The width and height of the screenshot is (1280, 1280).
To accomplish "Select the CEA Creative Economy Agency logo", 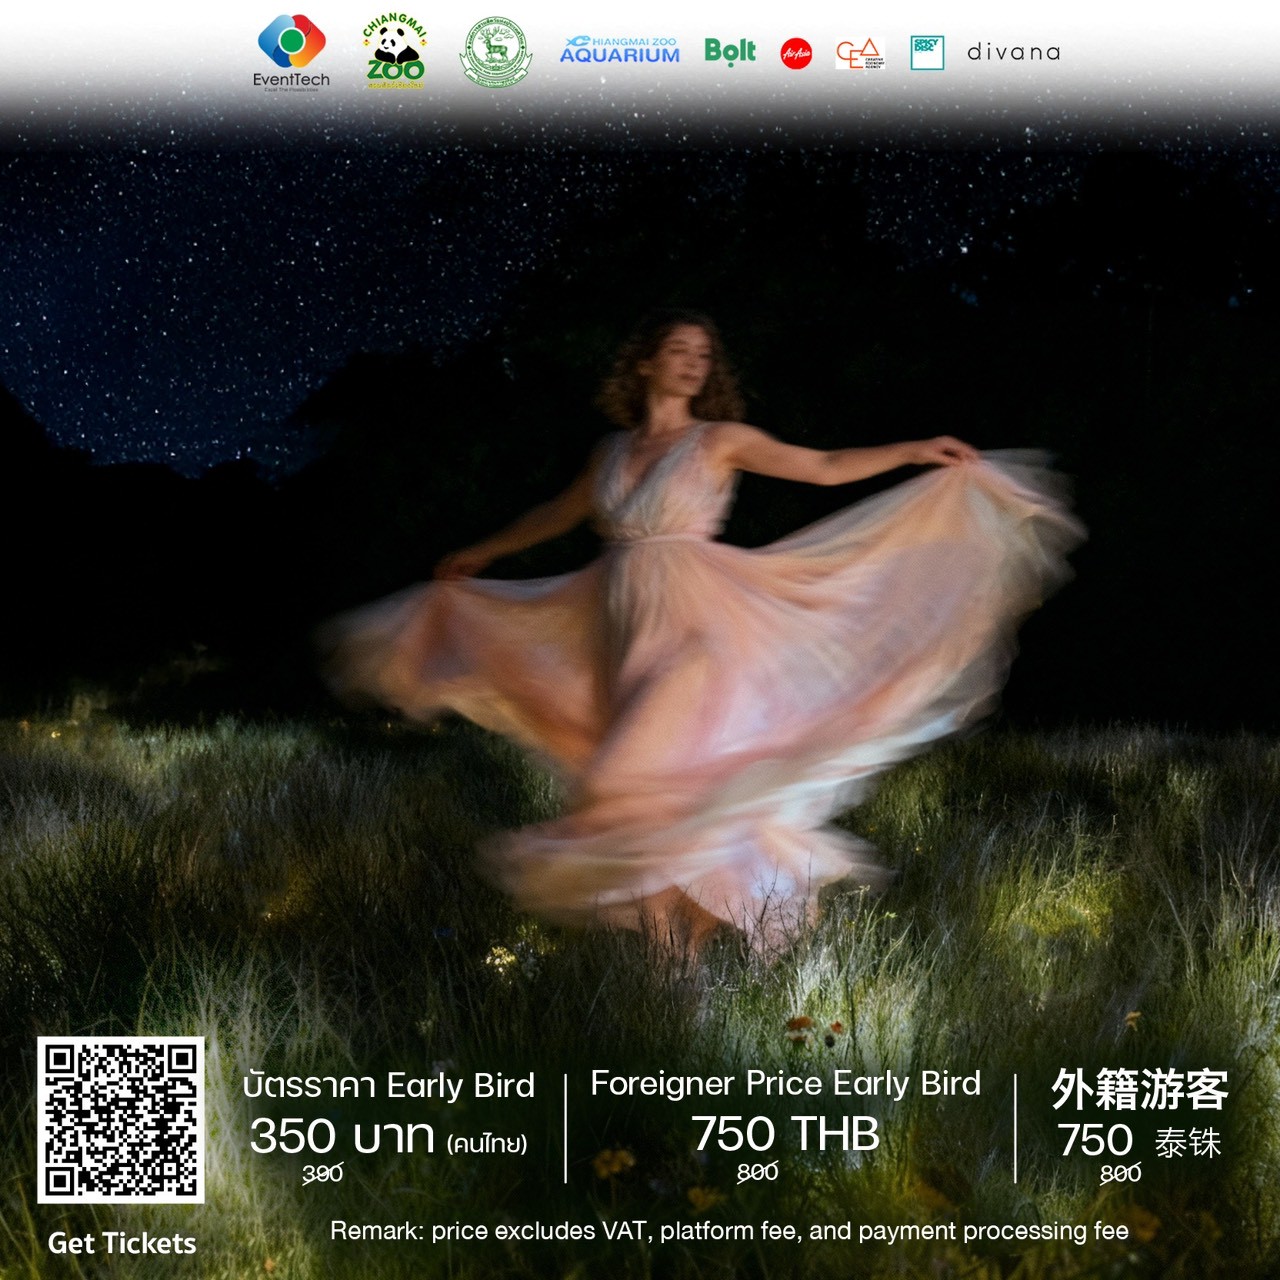I will pyautogui.click(x=859, y=53).
